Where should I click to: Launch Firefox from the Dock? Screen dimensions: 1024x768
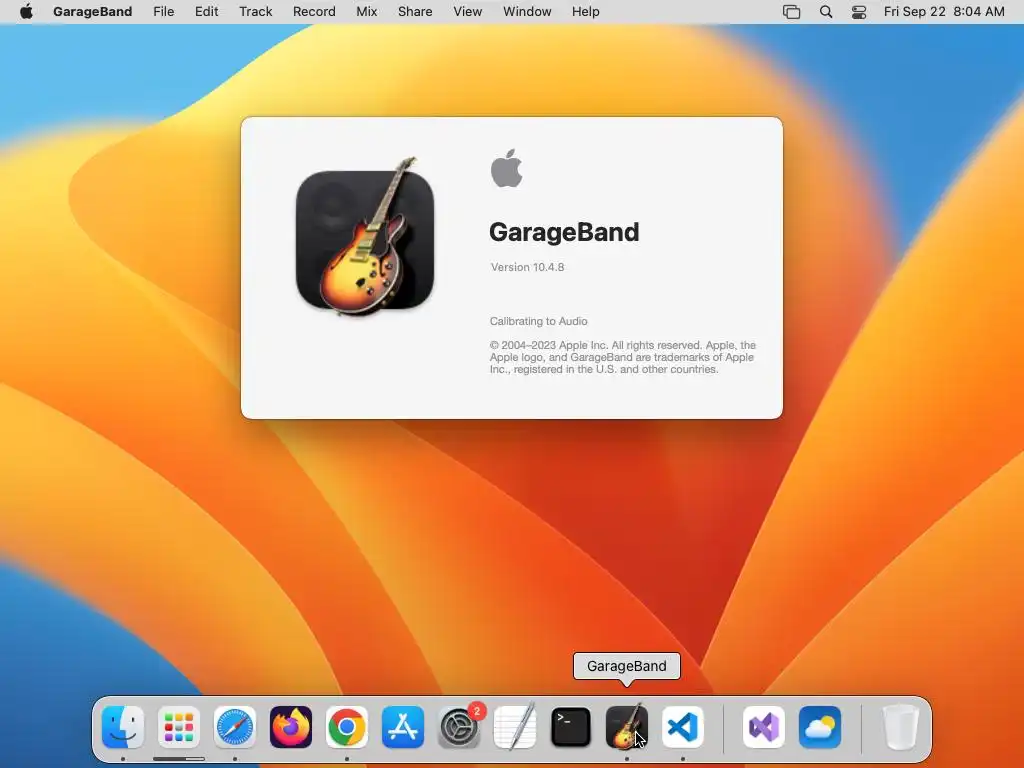[x=291, y=727]
